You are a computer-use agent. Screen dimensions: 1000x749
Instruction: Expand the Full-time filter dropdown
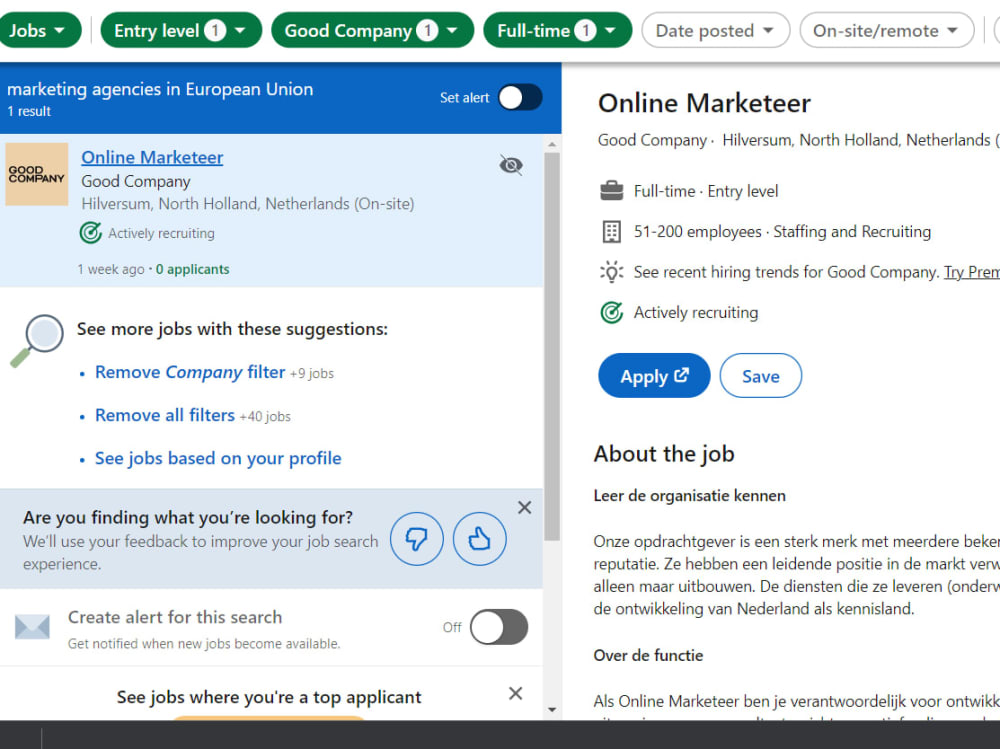(557, 30)
